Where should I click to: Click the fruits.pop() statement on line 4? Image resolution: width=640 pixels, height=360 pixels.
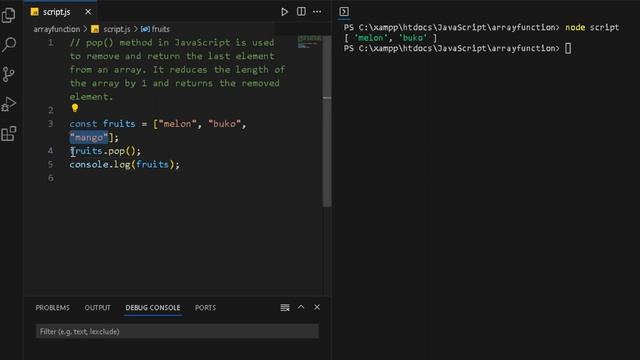(105, 151)
